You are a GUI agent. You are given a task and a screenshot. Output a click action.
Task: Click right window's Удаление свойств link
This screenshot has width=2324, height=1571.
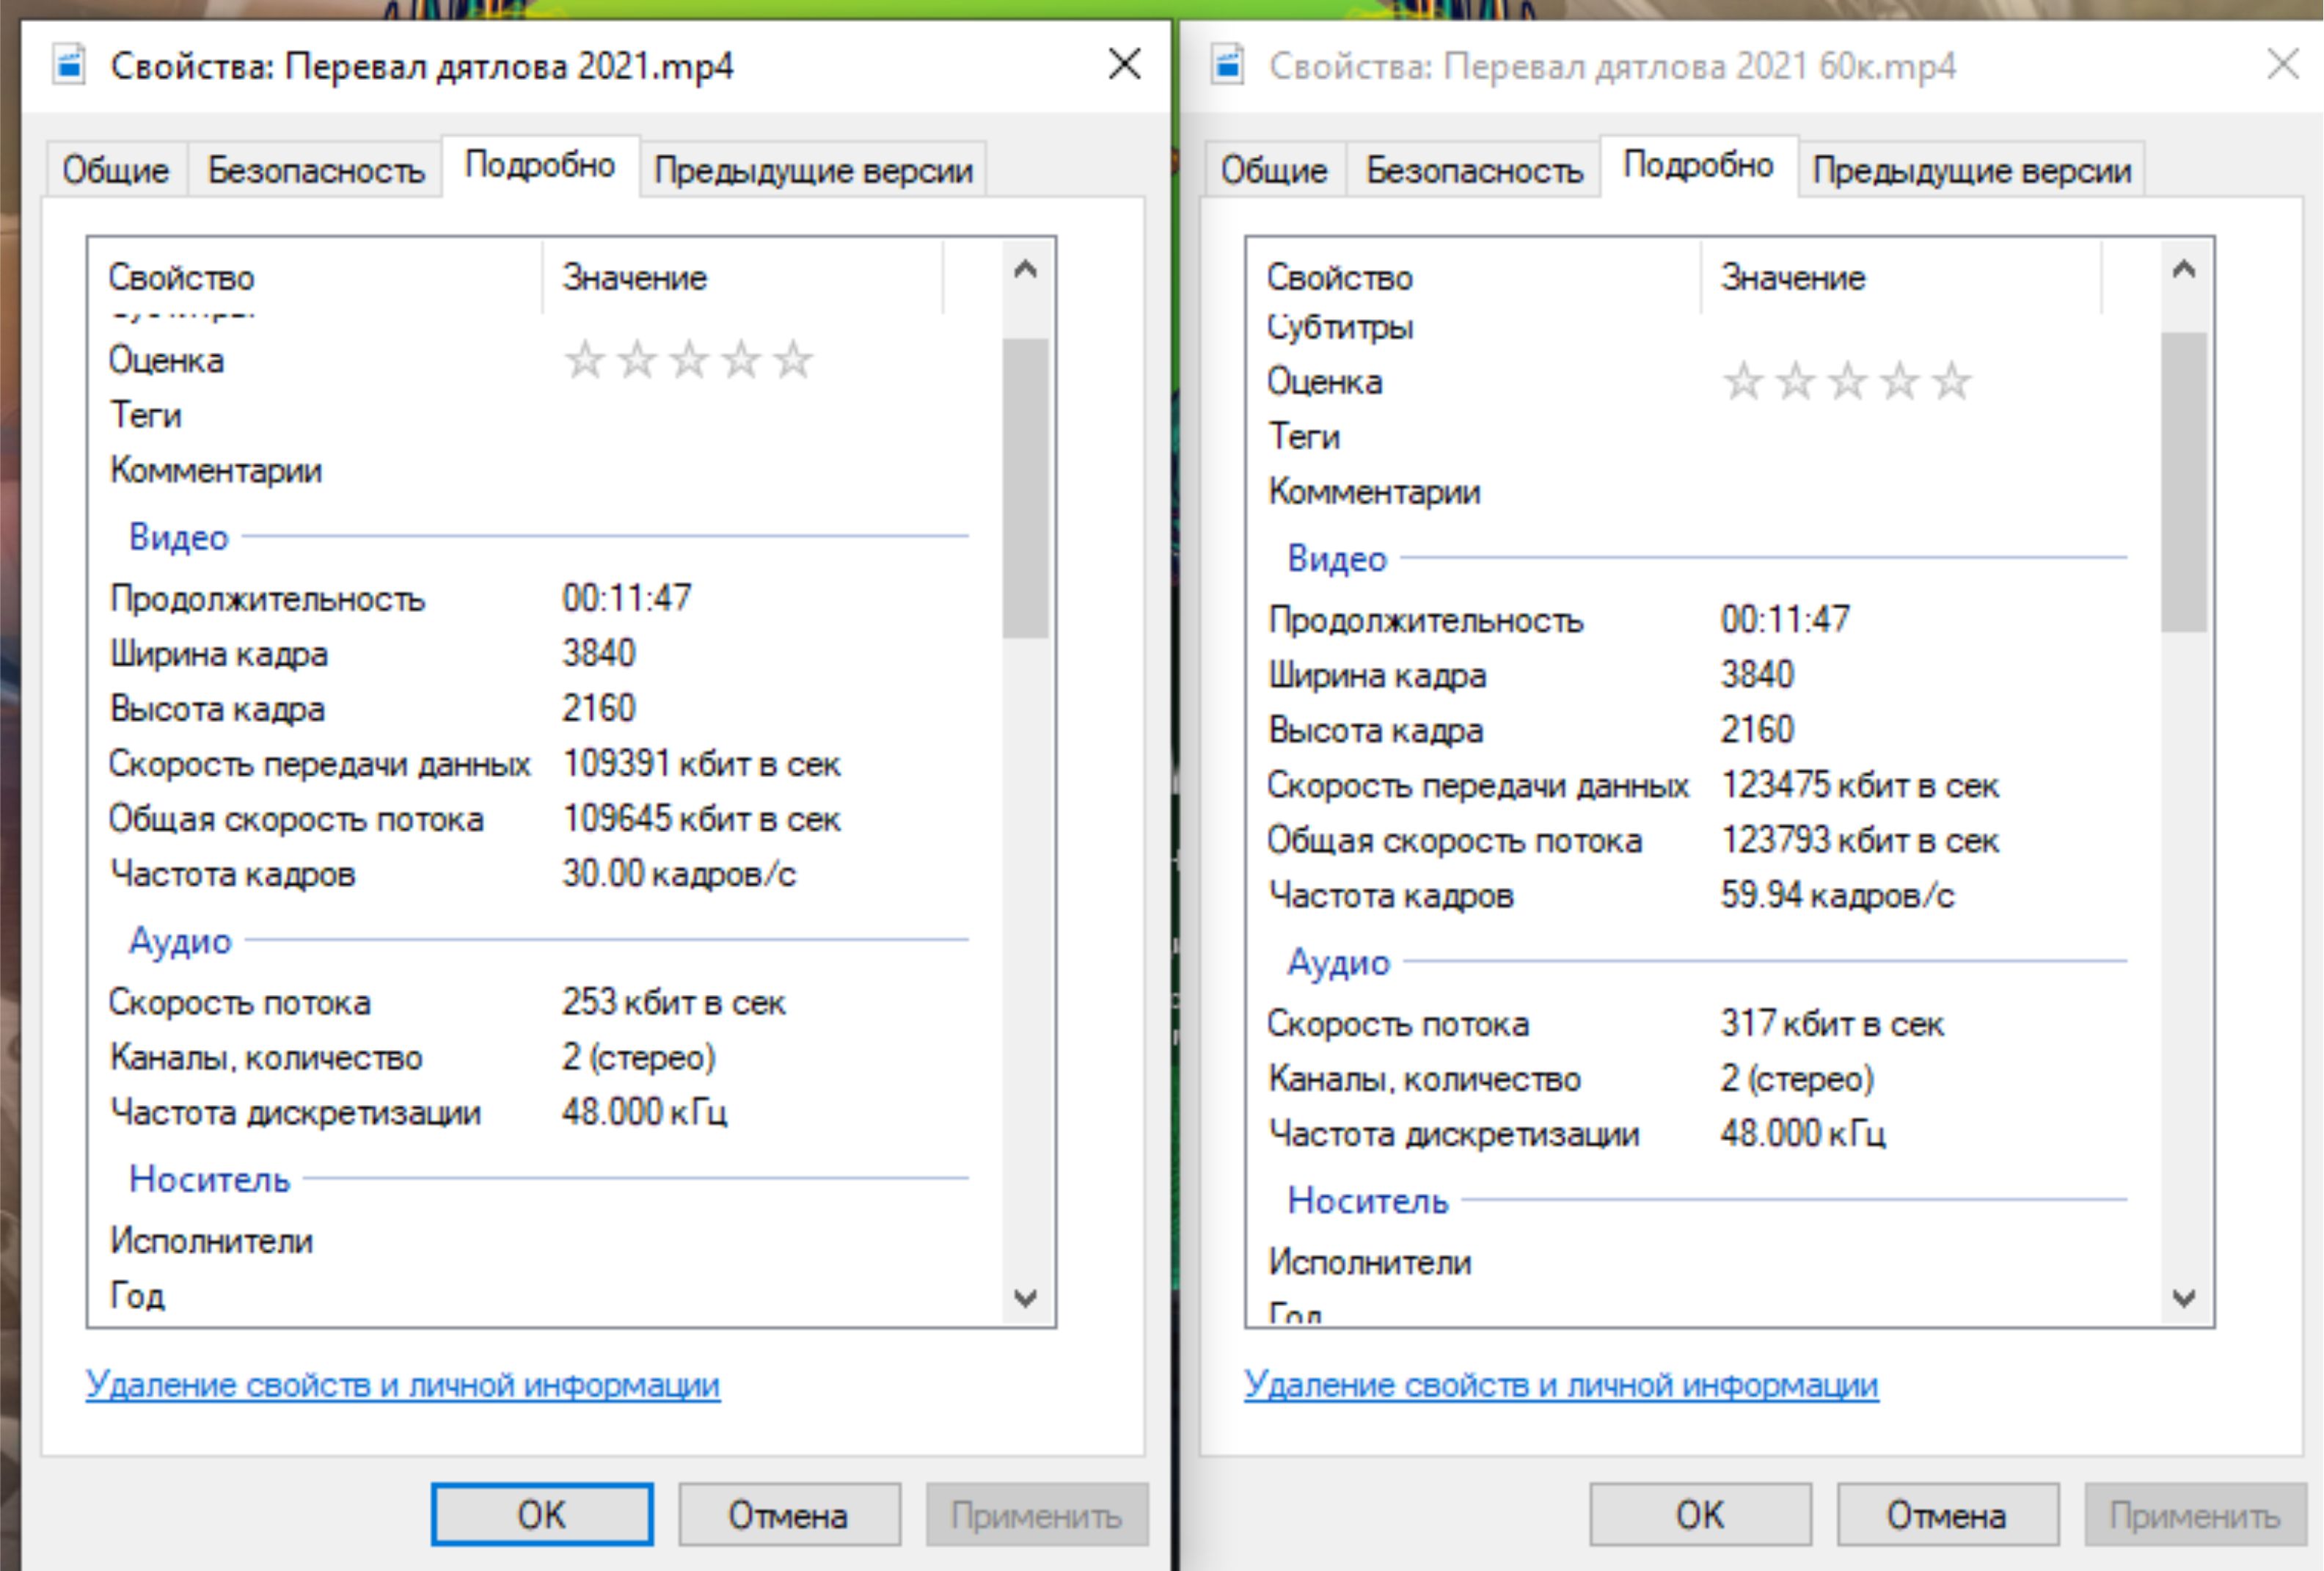[x=1560, y=1385]
